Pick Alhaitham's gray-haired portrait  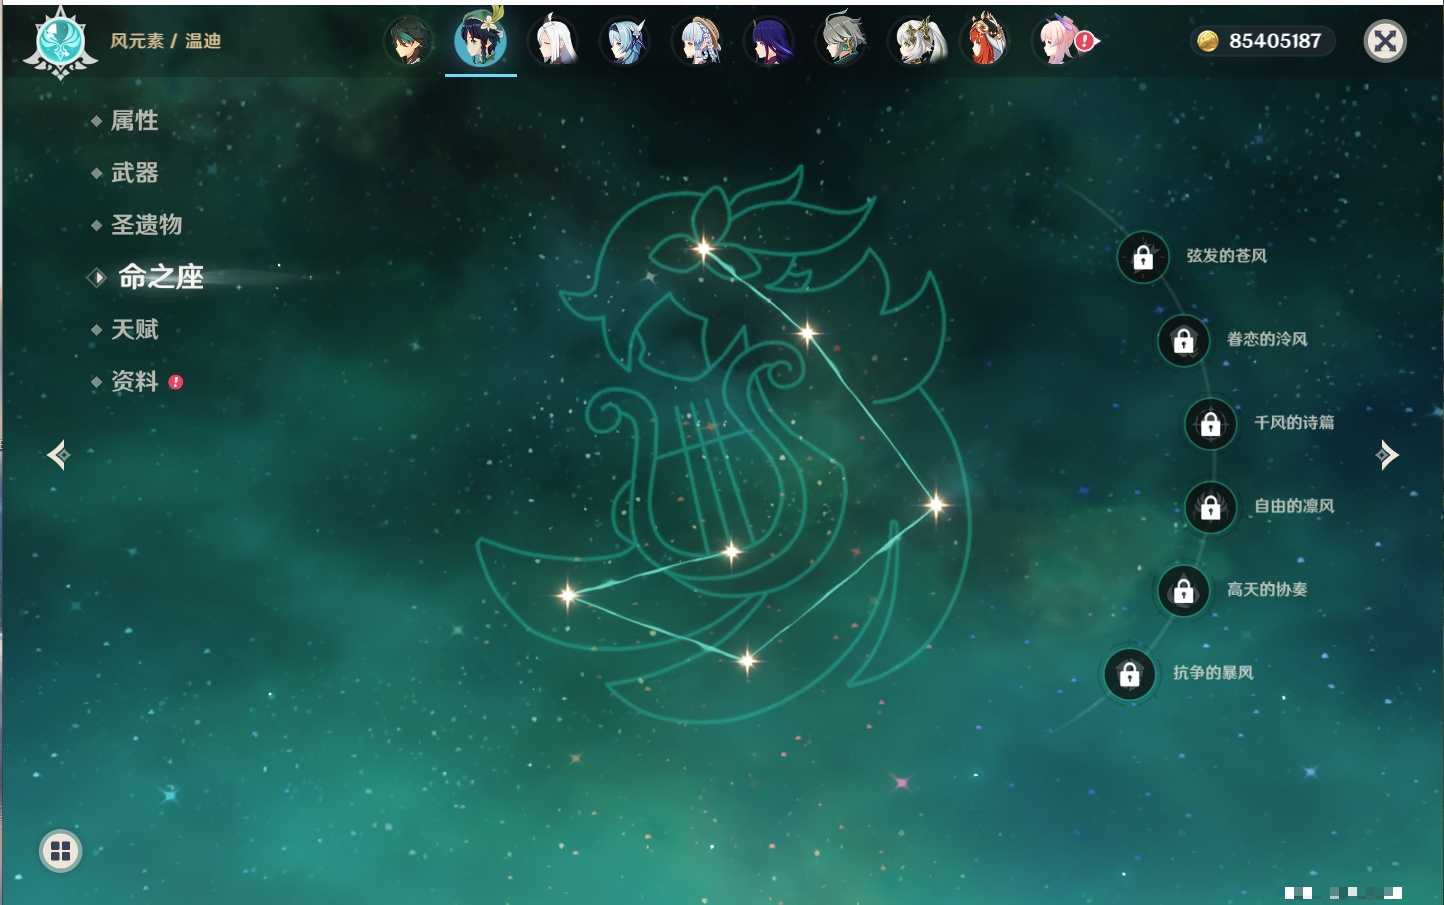(x=842, y=42)
